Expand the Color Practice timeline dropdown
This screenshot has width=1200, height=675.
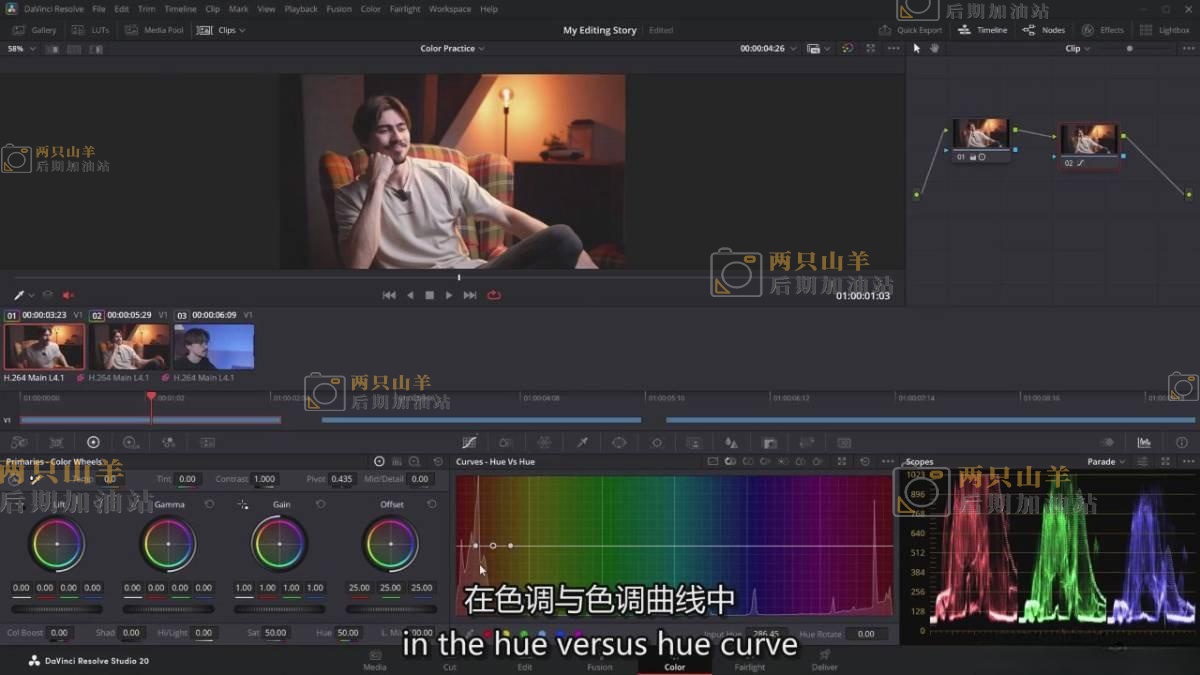[452, 48]
